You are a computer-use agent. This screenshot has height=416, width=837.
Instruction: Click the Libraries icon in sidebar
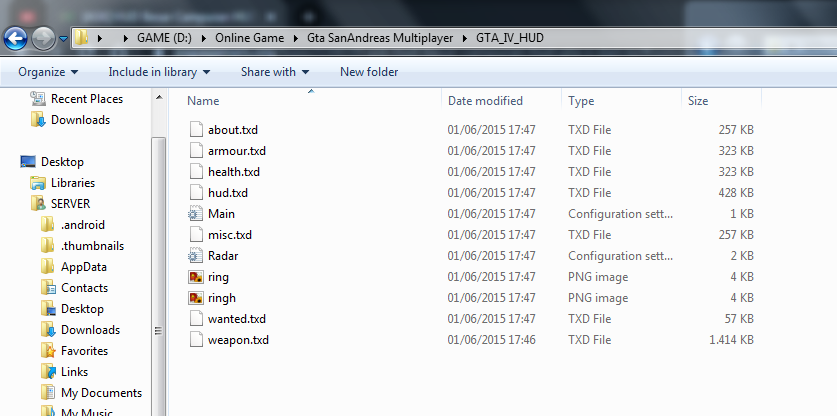coord(38,183)
